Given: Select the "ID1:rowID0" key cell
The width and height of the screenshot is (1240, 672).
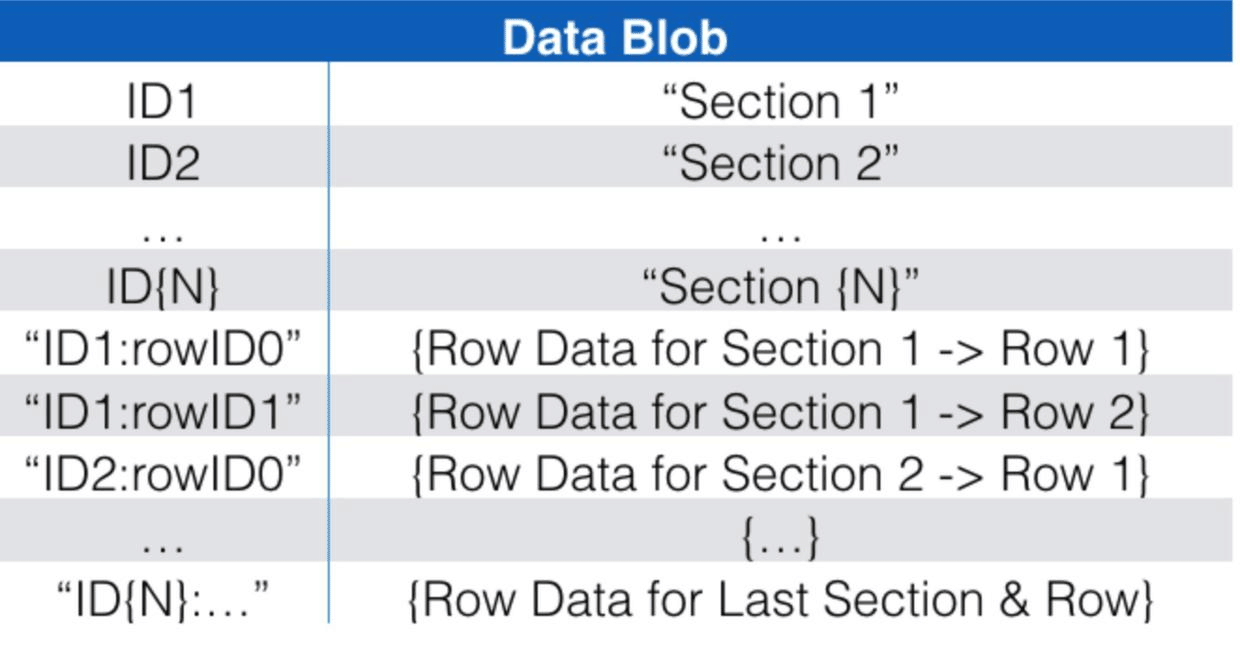Looking at the screenshot, I should pyautogui.click(x=162, y=349).
